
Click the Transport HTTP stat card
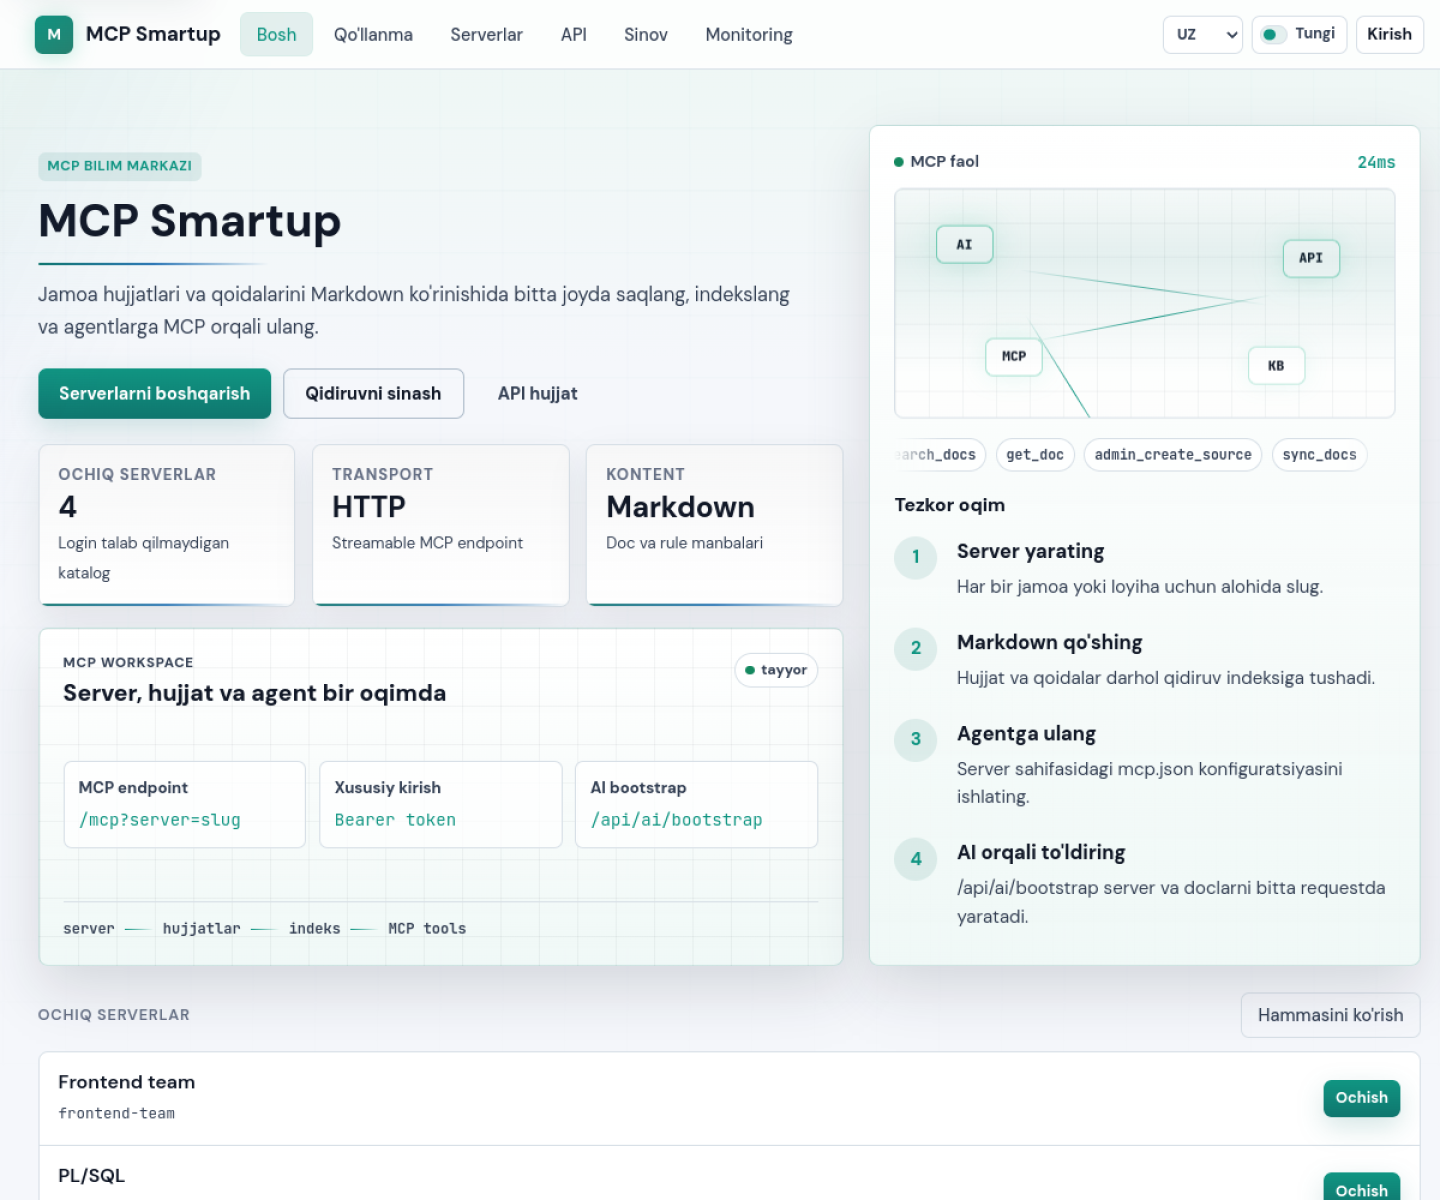pyautogui.click(x=441, y=525)
